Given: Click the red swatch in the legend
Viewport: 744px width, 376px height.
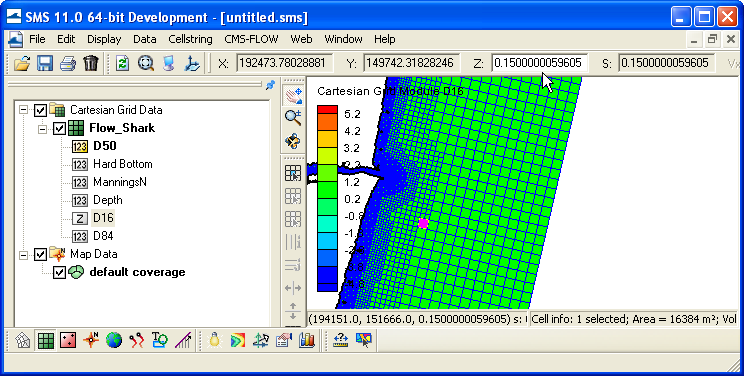Looking at the screenshot, I should tap(327, 110).
